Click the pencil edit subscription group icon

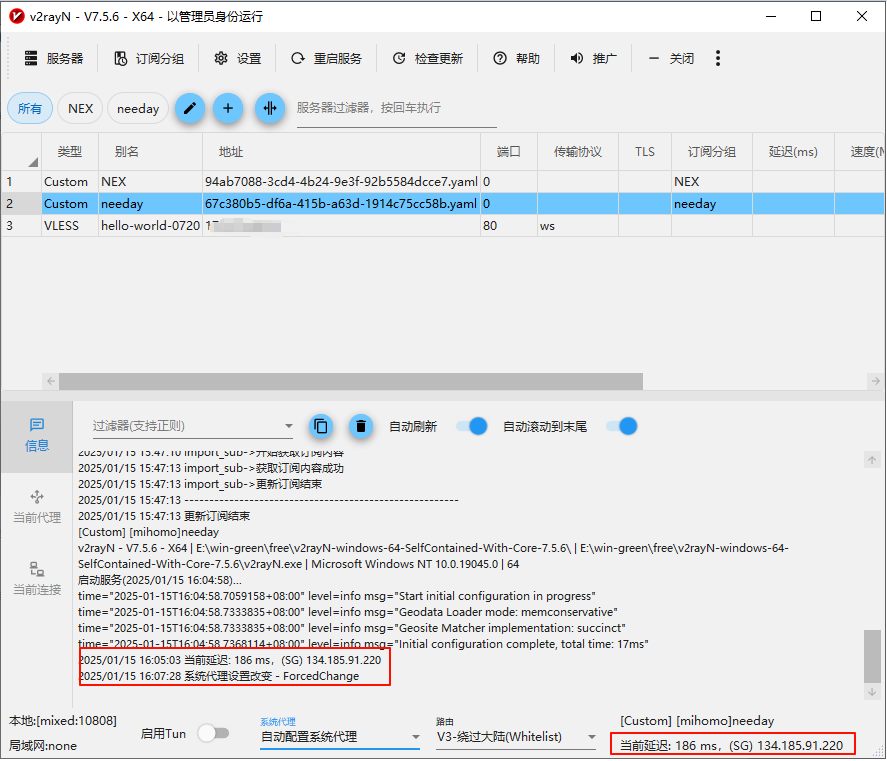tap(190, 108)
